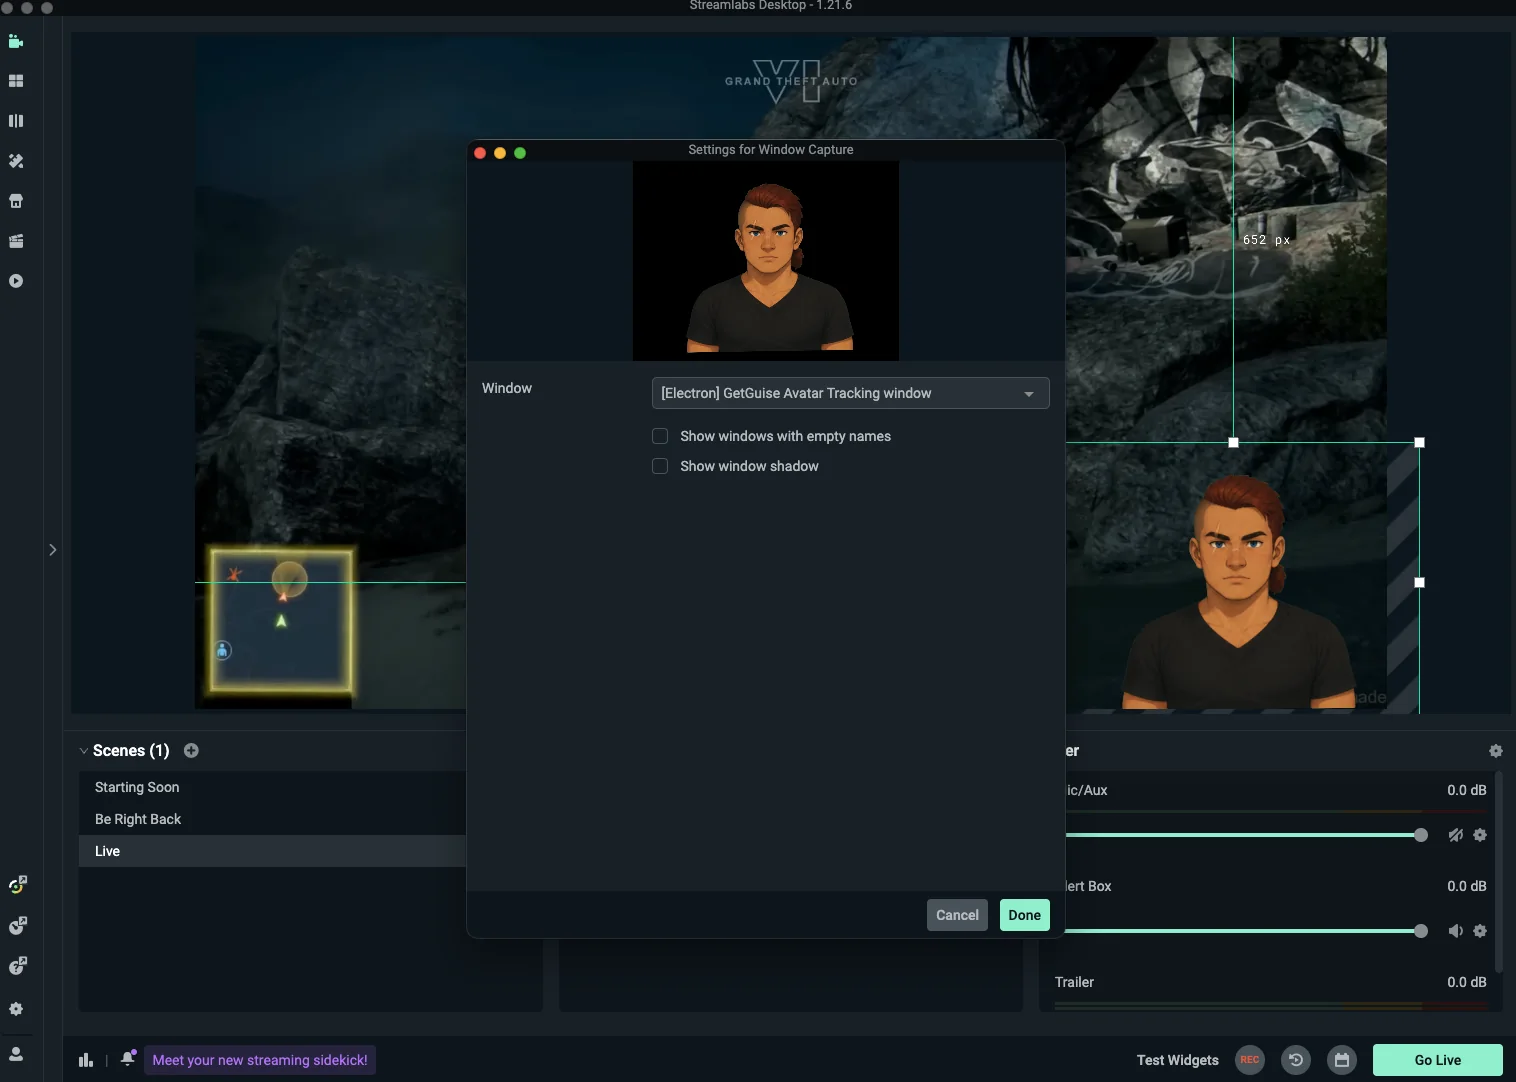Mute the Alert Box audio source
This screenshot has width=1516, height=1082.
(x=1456, y=931)
